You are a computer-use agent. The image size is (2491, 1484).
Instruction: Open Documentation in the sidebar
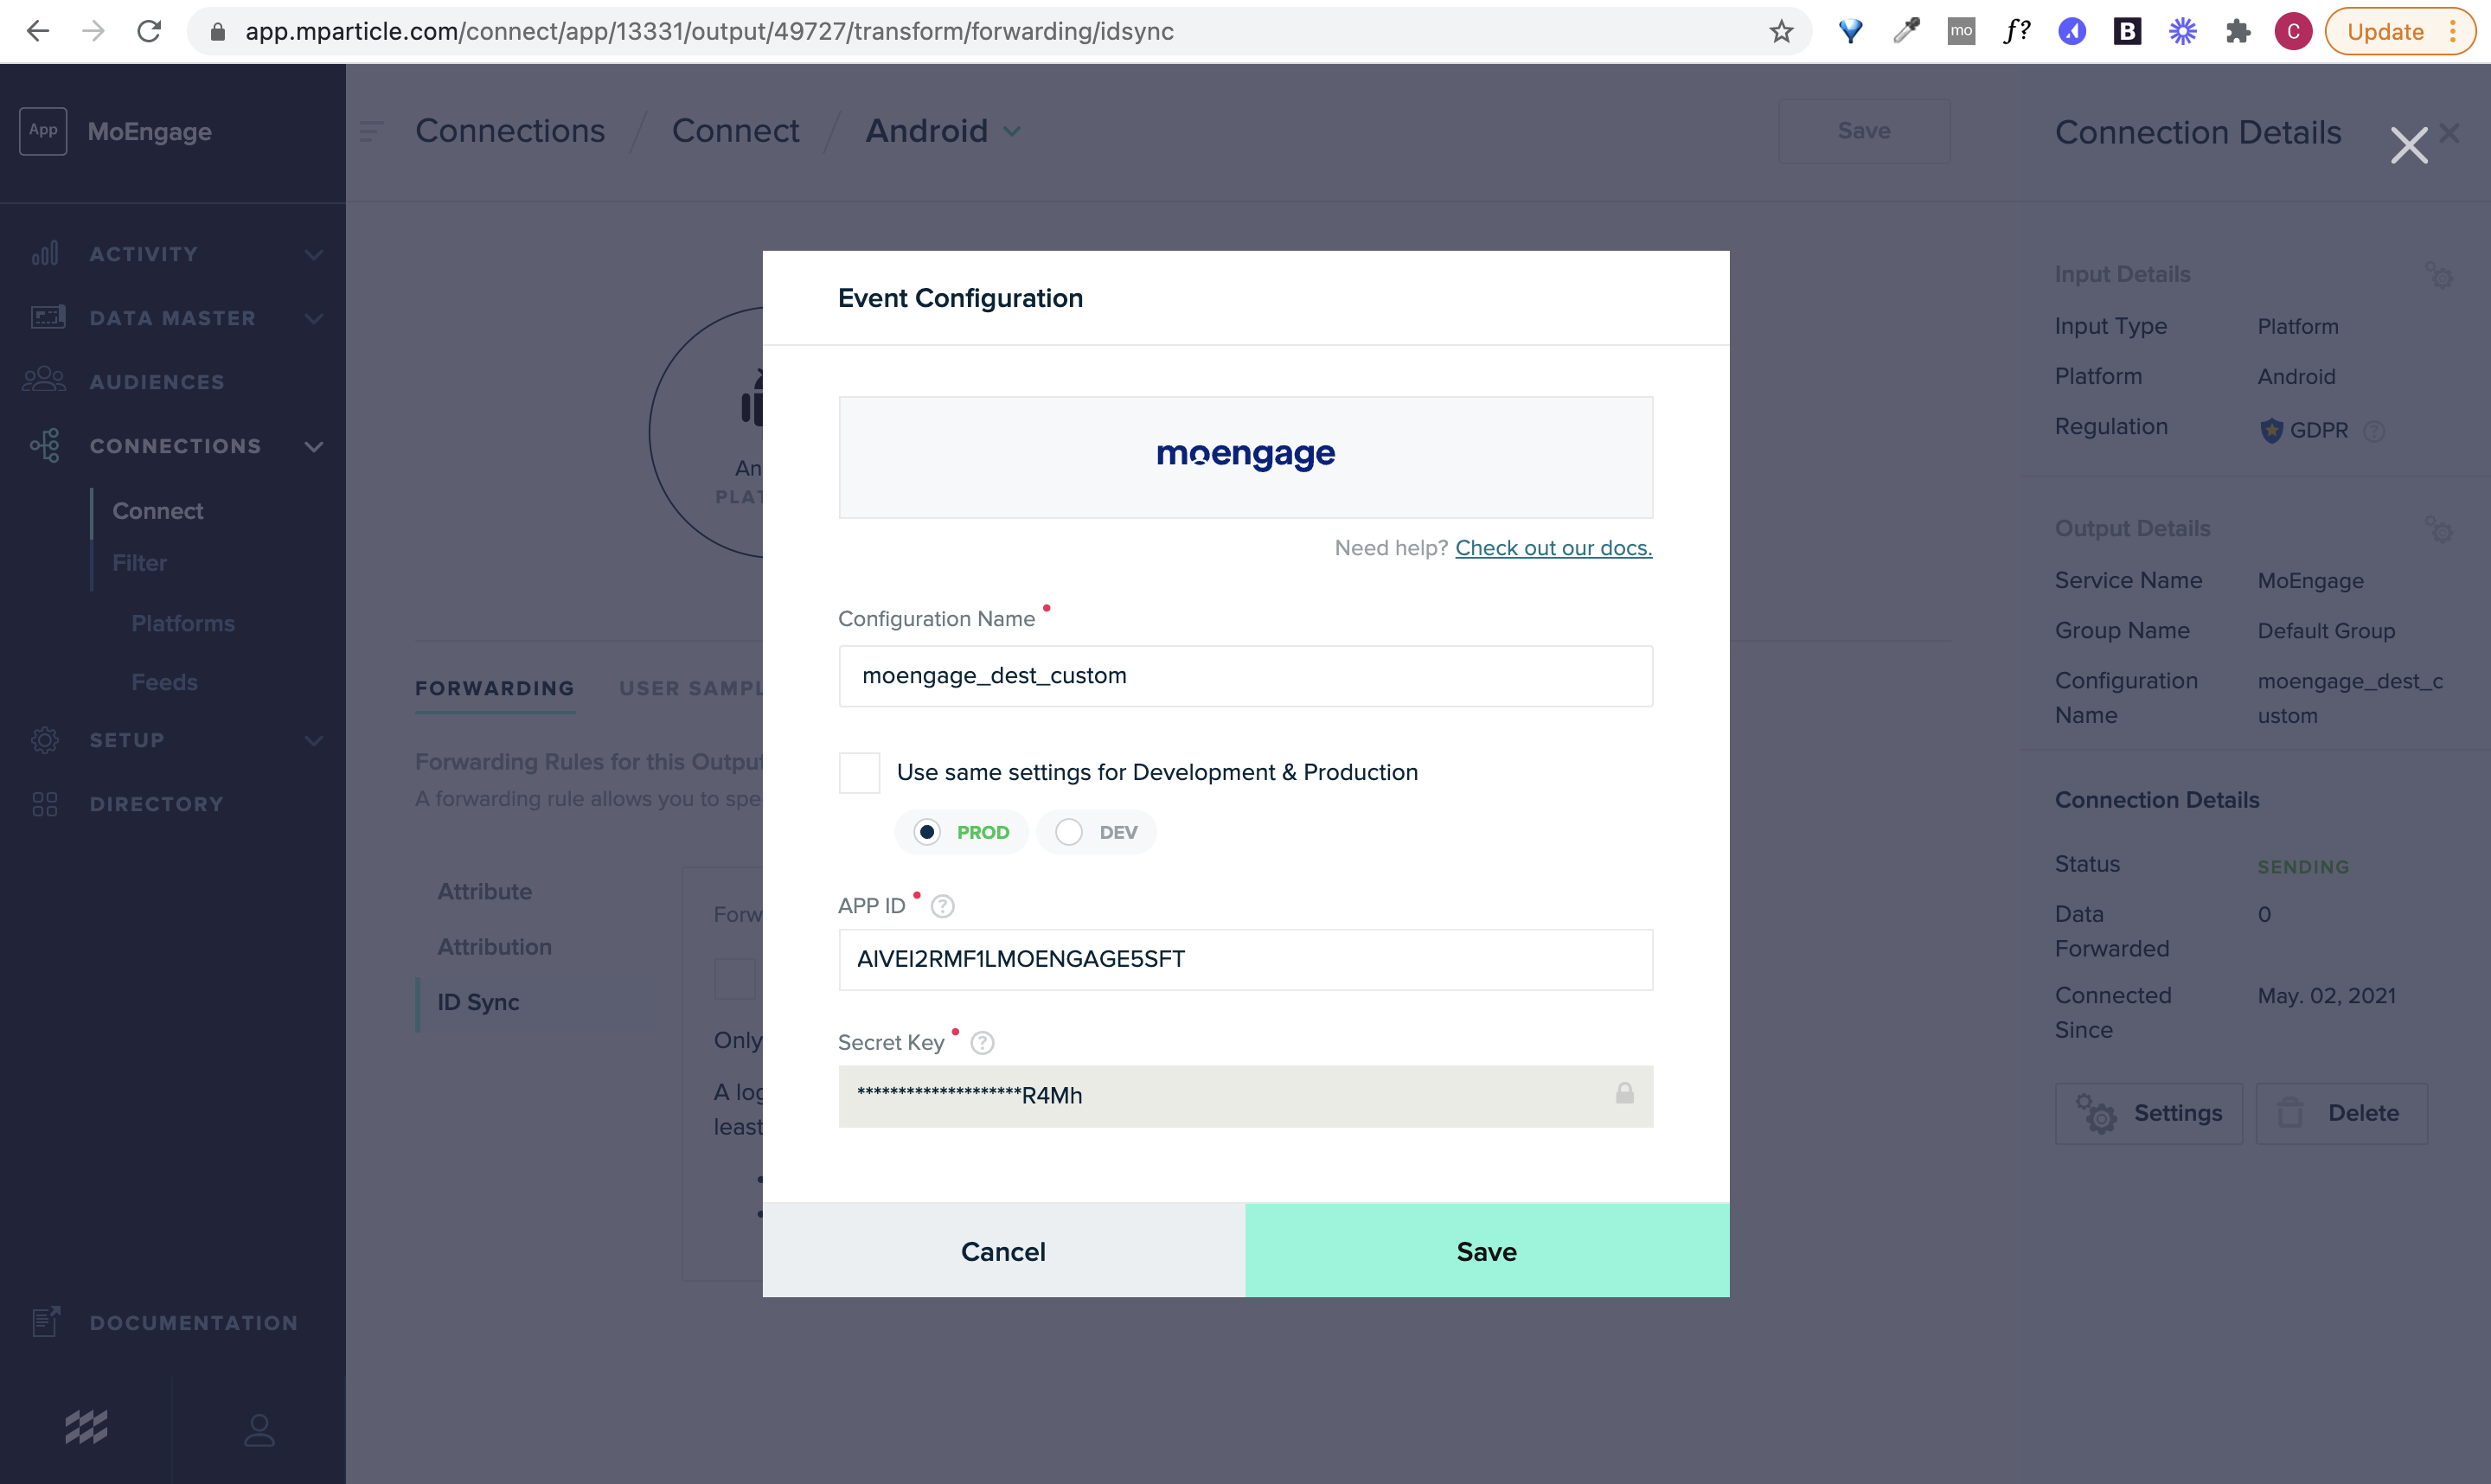(x=194, y=1322)
